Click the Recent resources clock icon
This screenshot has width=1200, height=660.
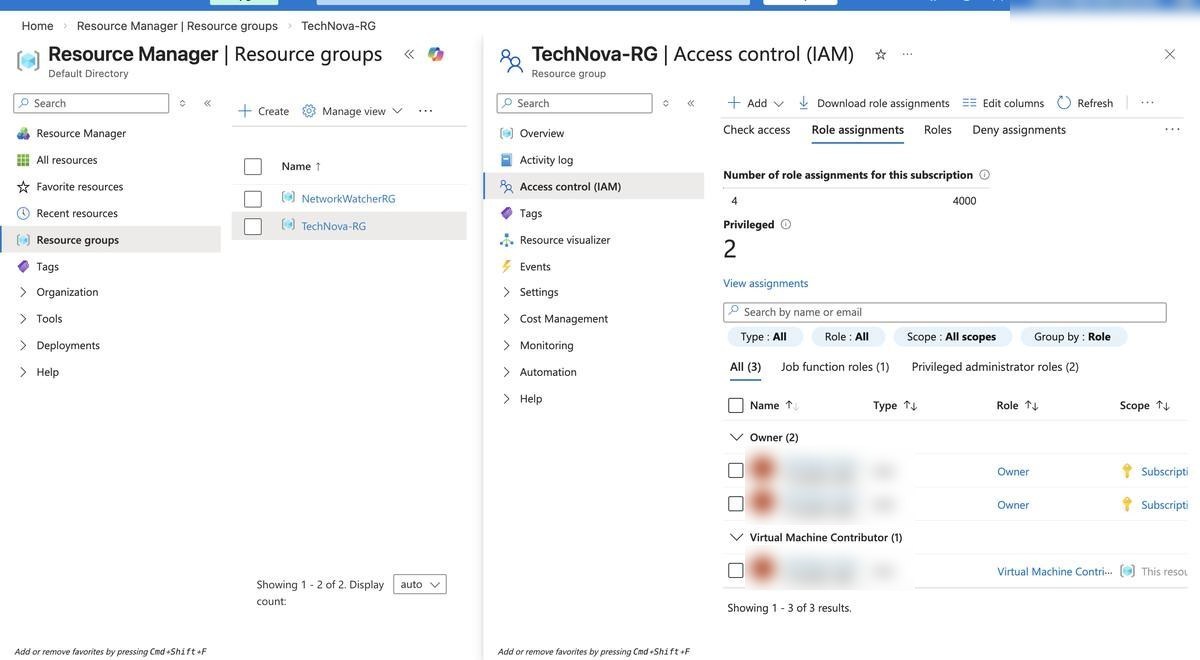point(23,213)
